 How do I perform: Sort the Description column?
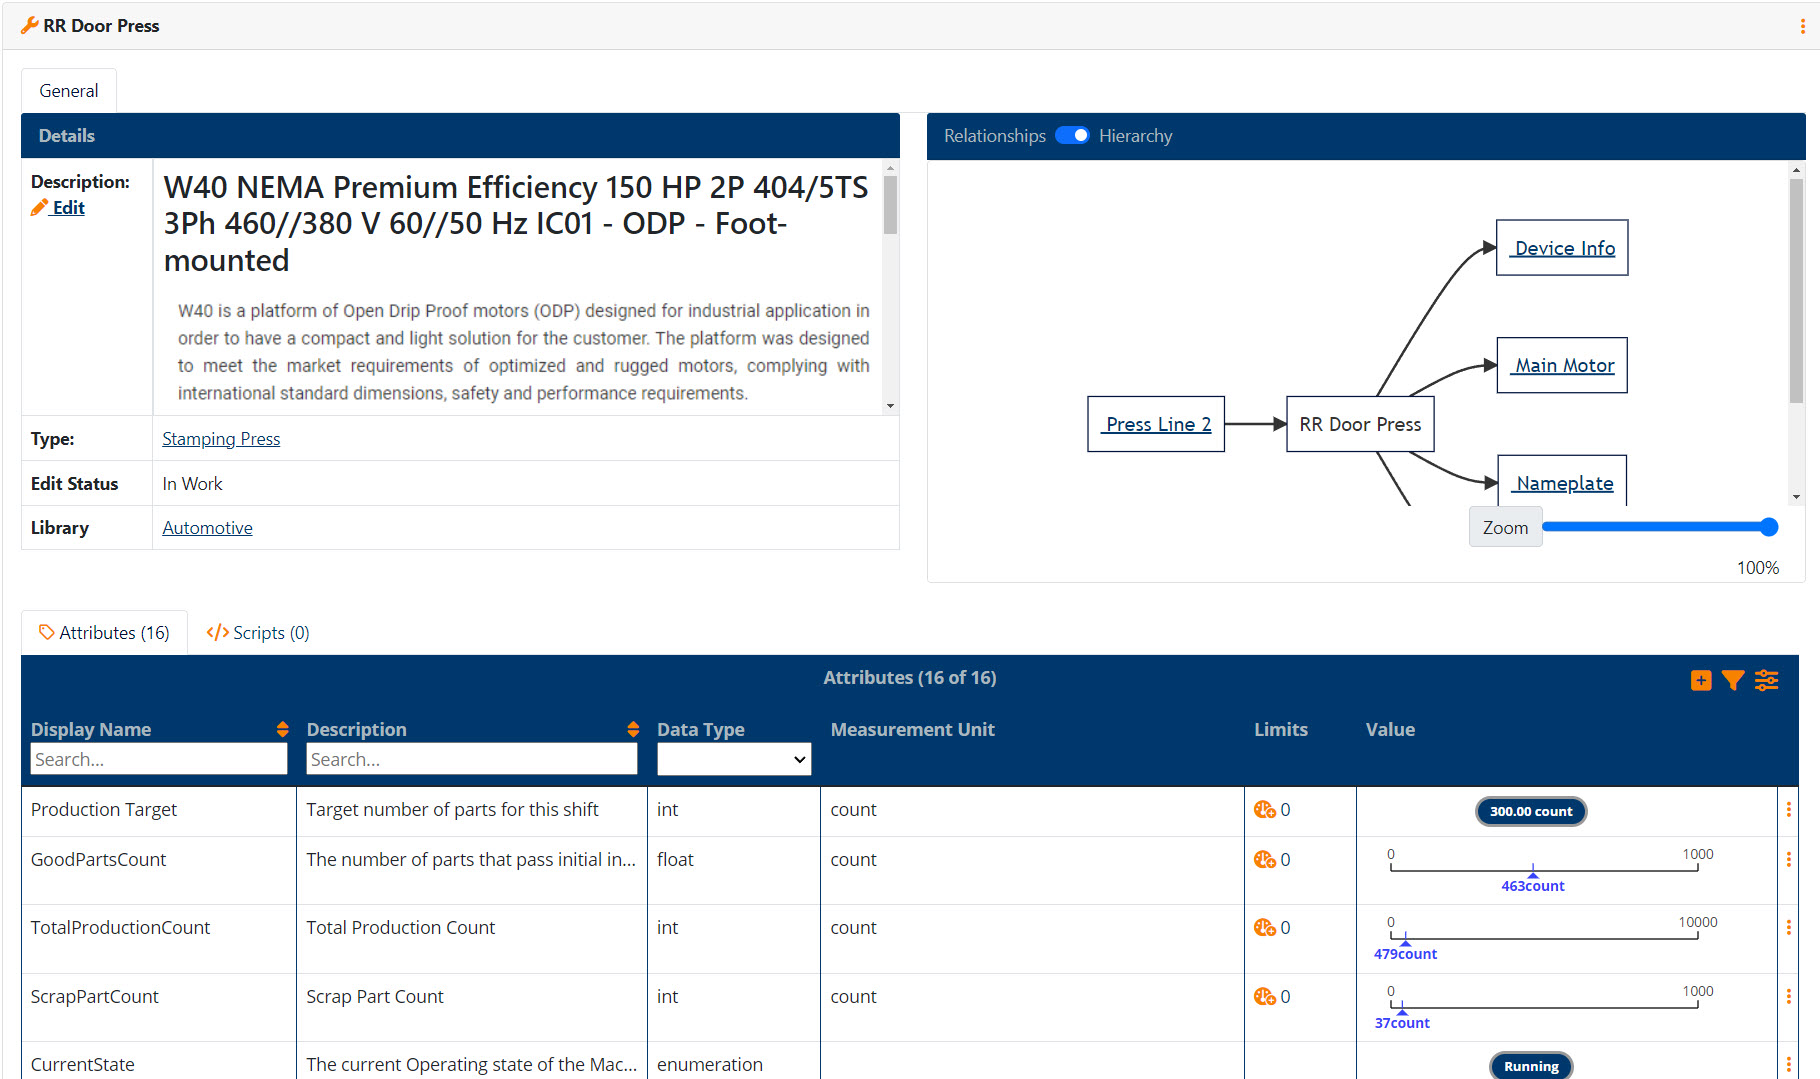(633, 729)
